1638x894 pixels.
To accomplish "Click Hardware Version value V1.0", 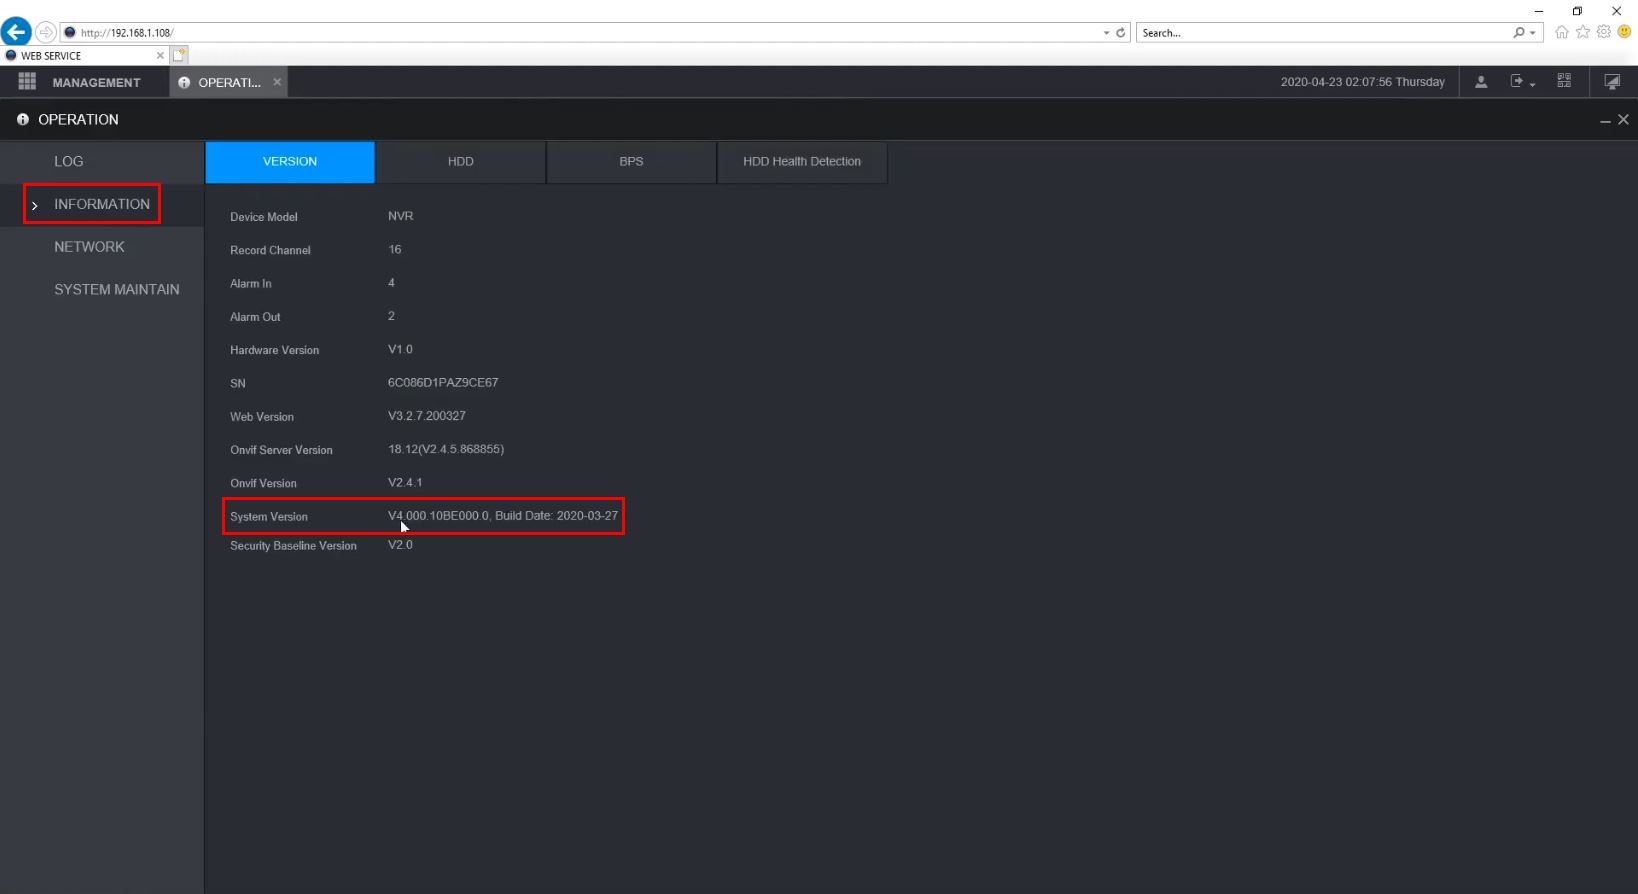I will click(x=400, y=350).
